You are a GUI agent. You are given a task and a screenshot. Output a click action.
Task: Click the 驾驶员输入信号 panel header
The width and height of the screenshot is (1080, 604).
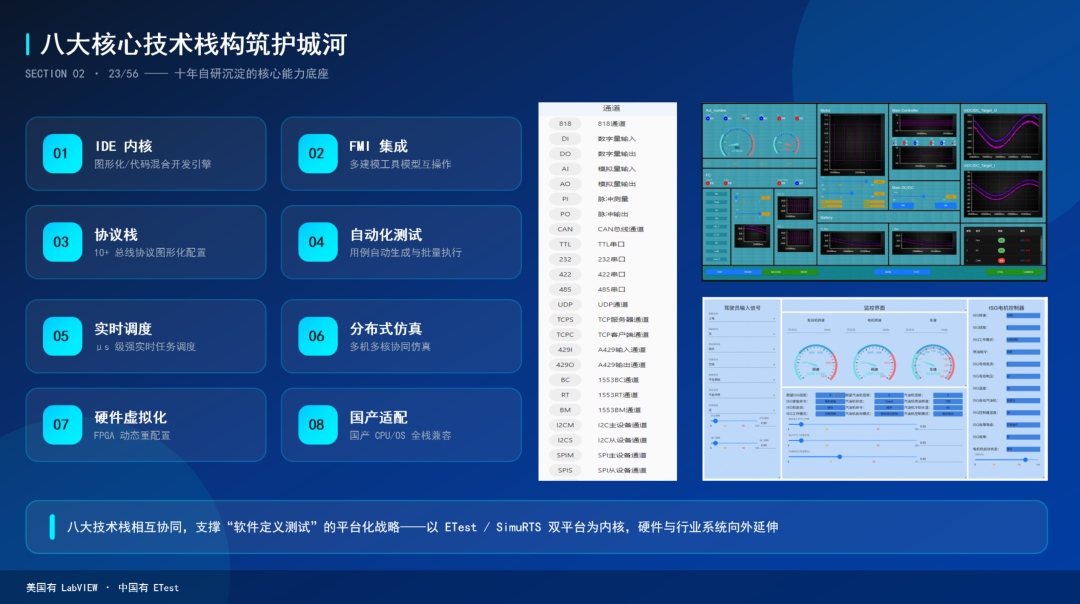click(x=742, y=308)
